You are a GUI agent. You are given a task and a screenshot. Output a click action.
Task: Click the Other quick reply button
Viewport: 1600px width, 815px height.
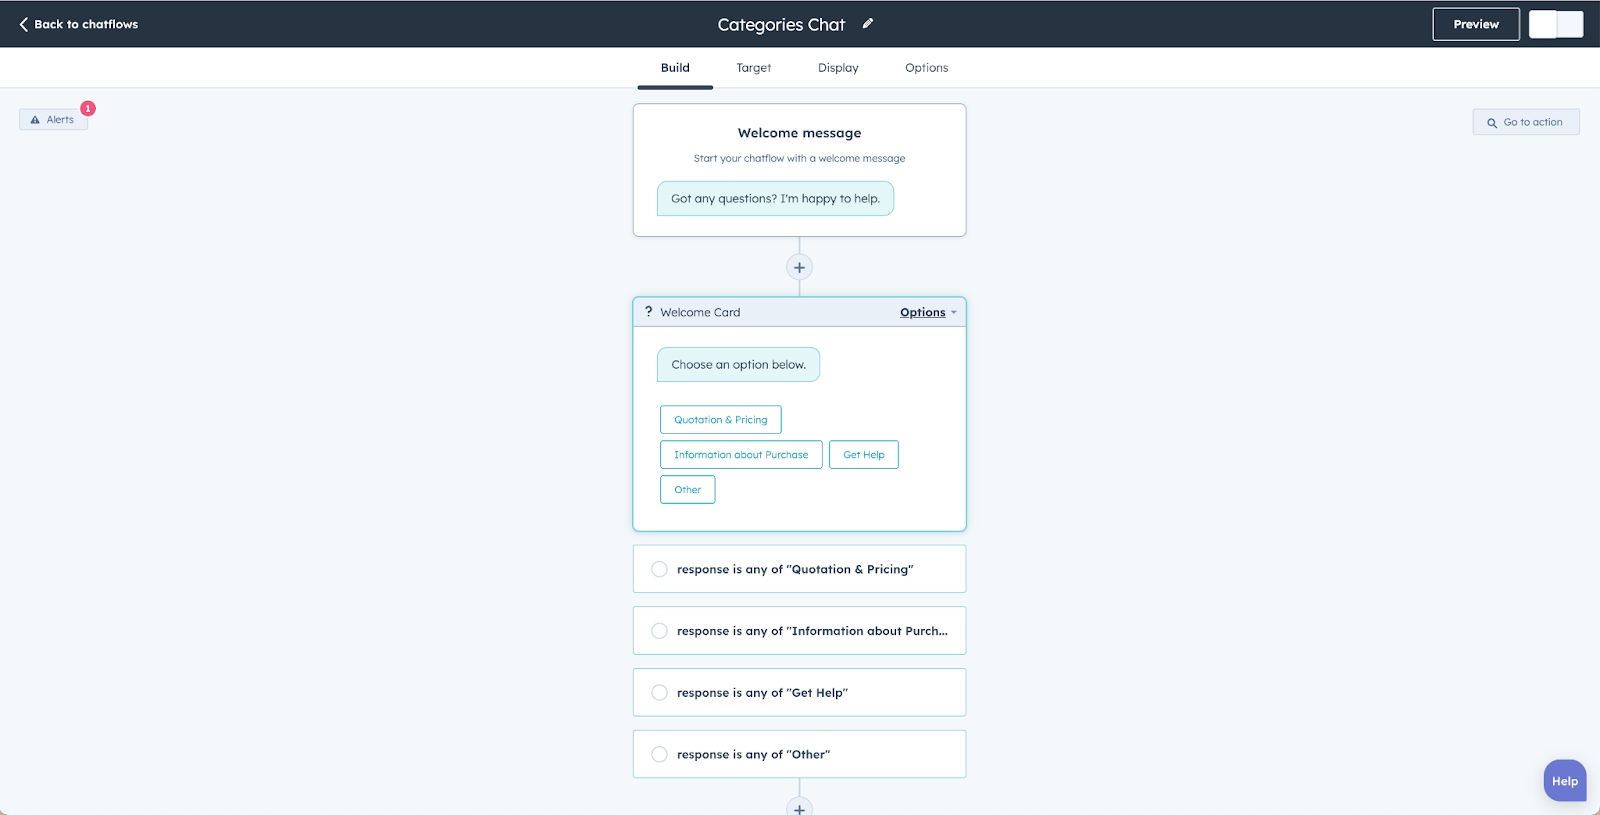pyautogui.click(x=688, y=490)
